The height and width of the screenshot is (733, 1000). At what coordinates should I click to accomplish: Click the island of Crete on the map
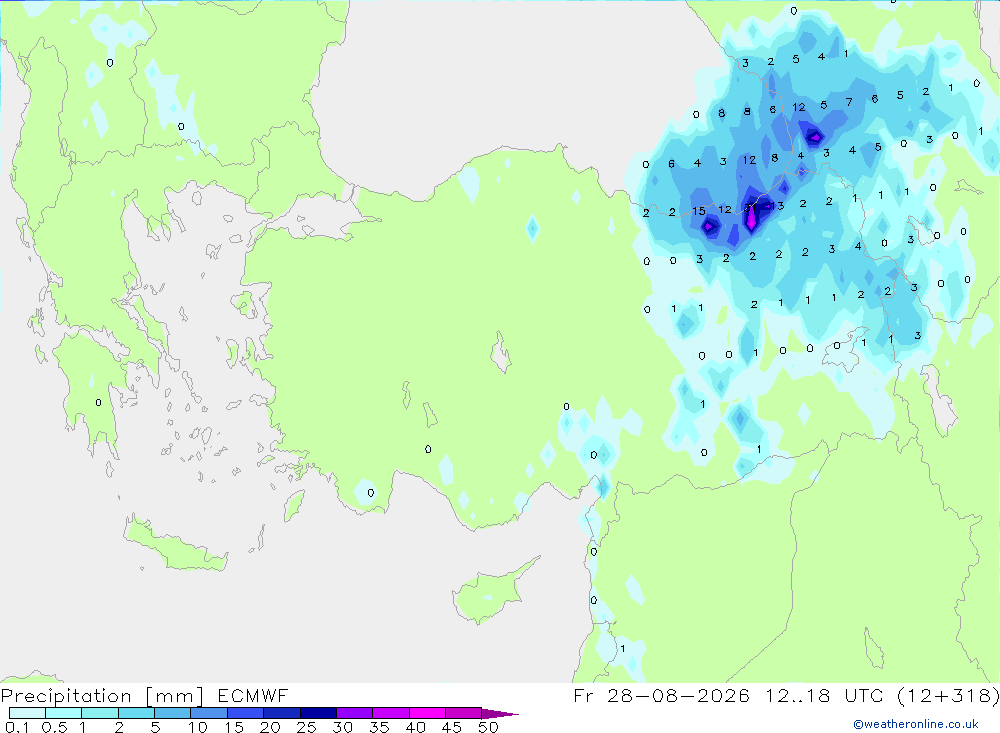pyautogui.click(x=173, y=546)
